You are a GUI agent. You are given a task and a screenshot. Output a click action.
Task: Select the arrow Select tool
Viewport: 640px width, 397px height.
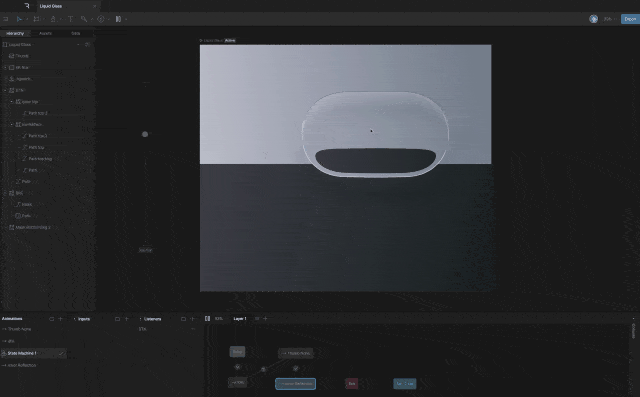point(19,19)
